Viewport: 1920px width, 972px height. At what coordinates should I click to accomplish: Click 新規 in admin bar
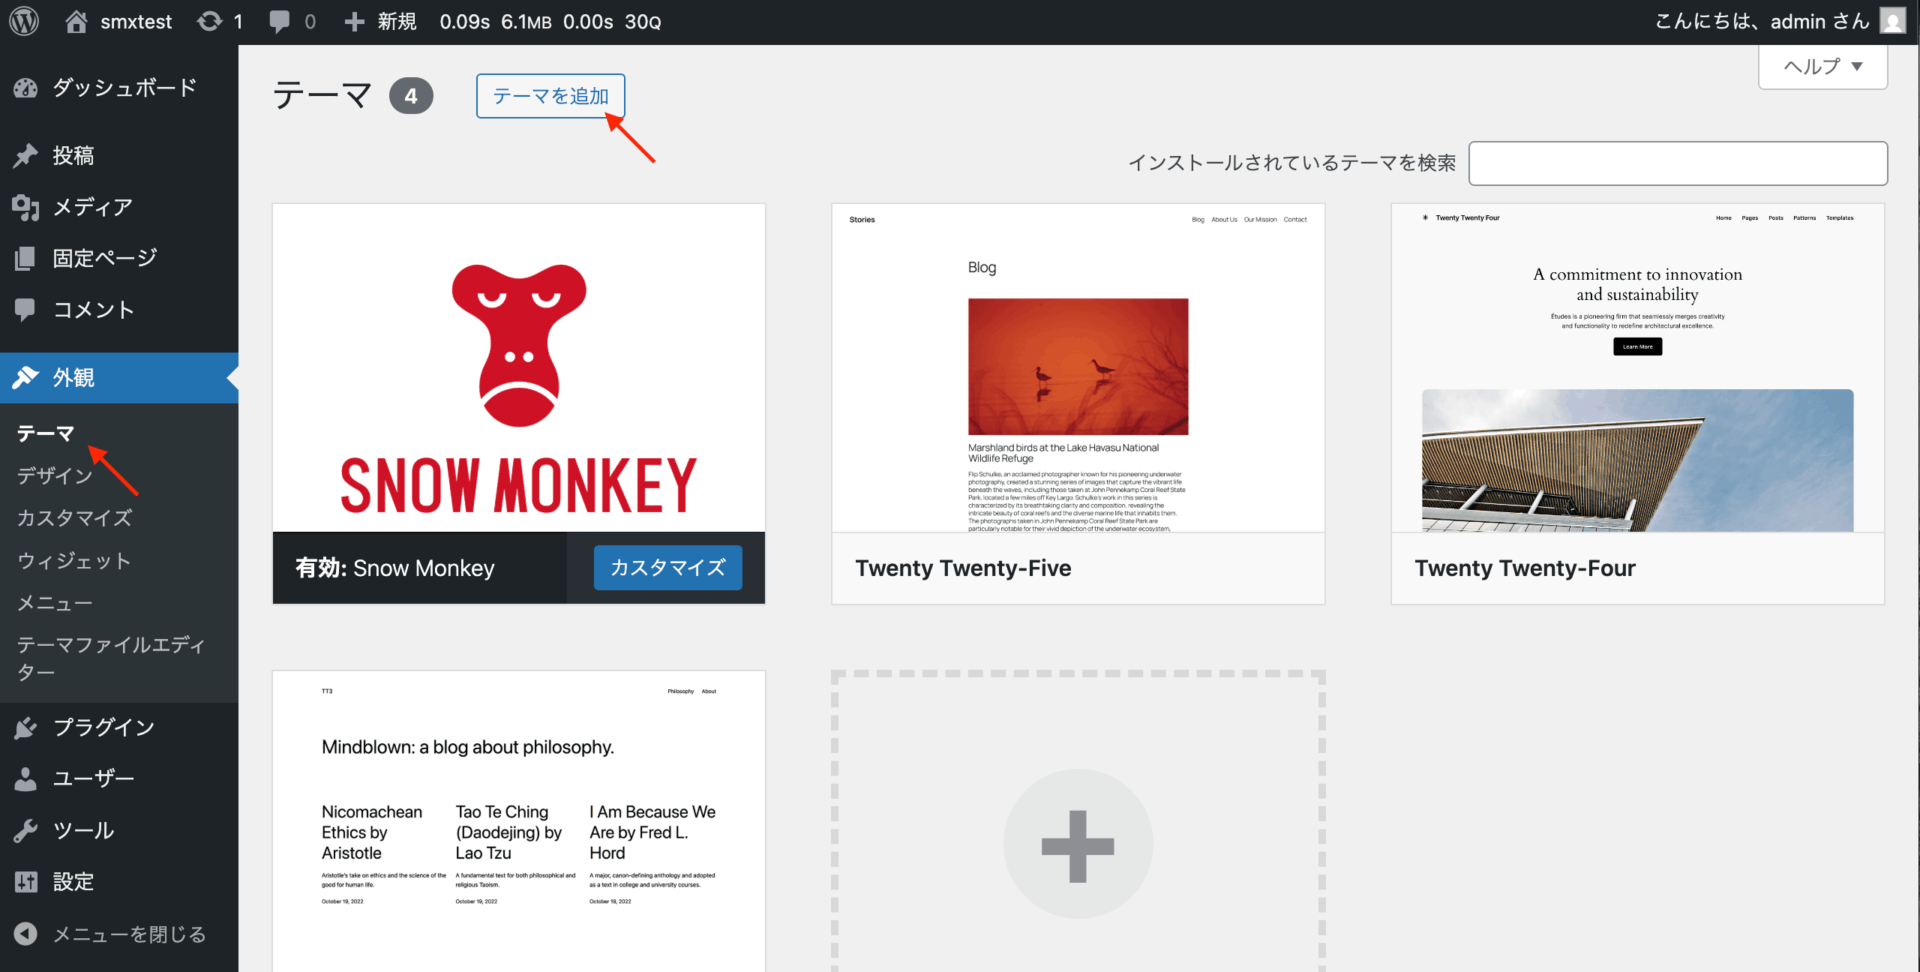click(x=397, y=21)
